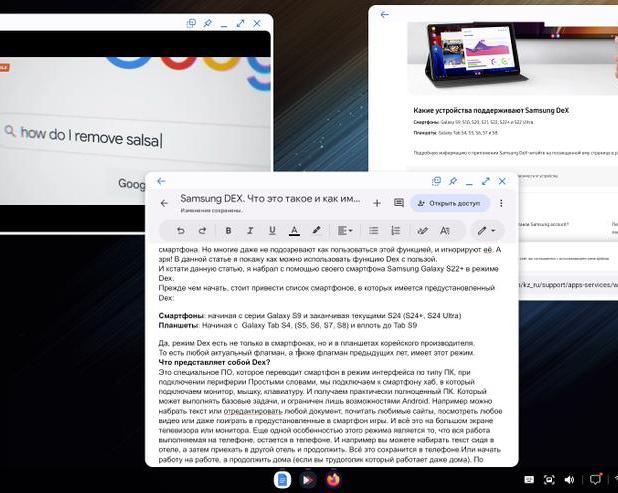Open window transparency options on Docs window
This screenshot has width=618, height=493.
[x=436, y=181]
